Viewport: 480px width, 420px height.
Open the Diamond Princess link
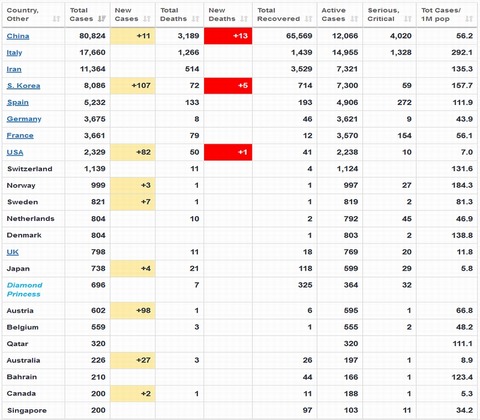coord(25,290)
